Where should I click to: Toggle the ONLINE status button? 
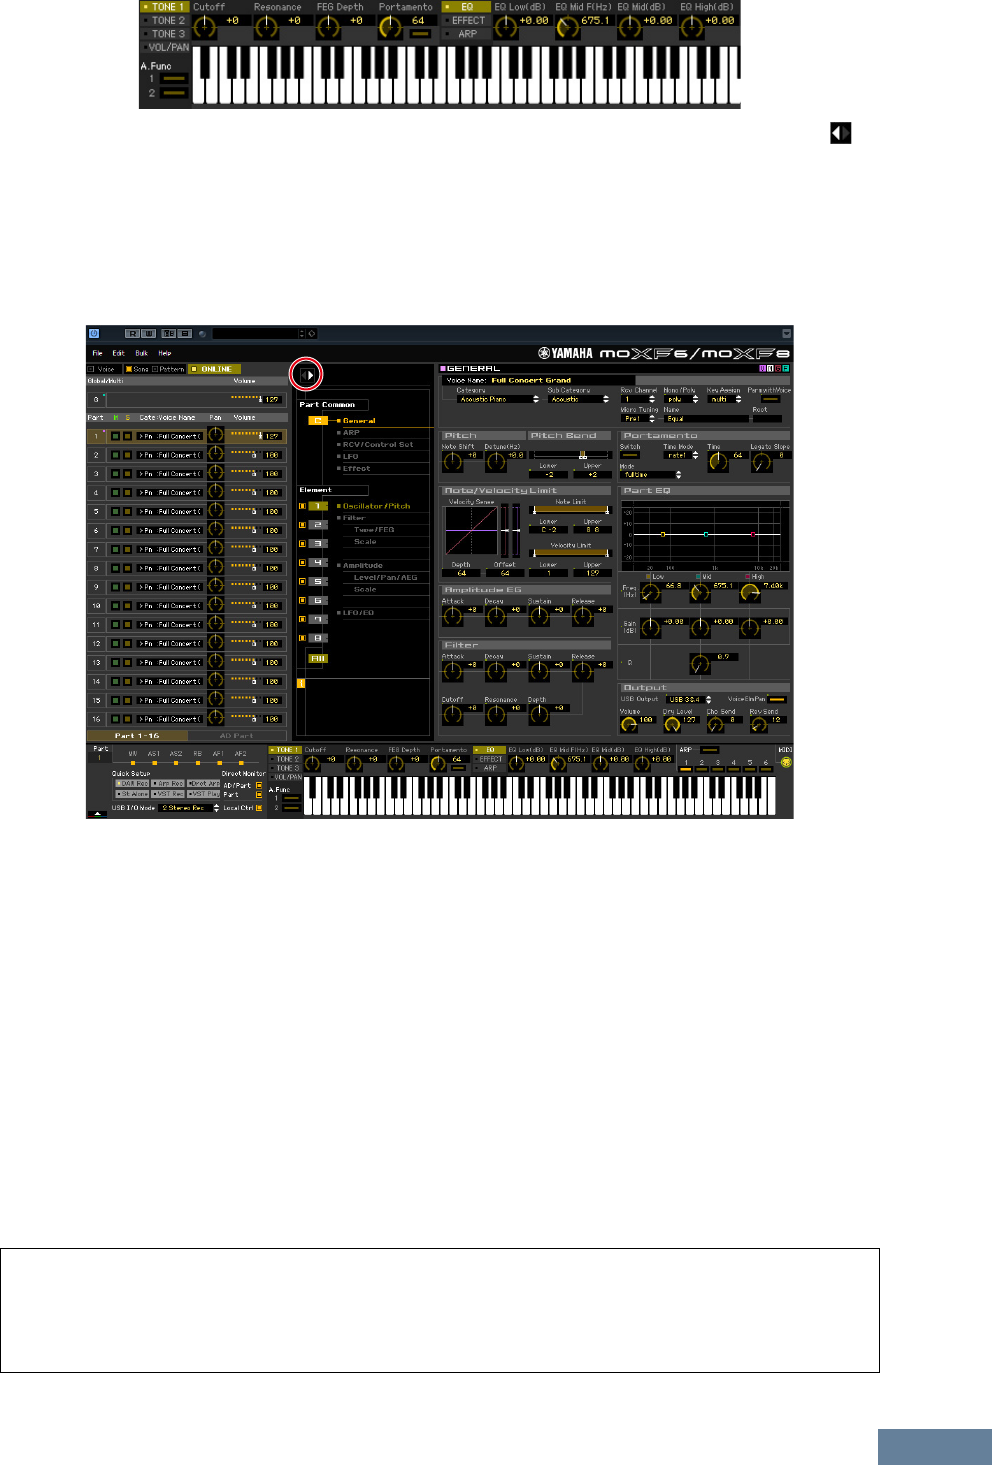point(213,369)
